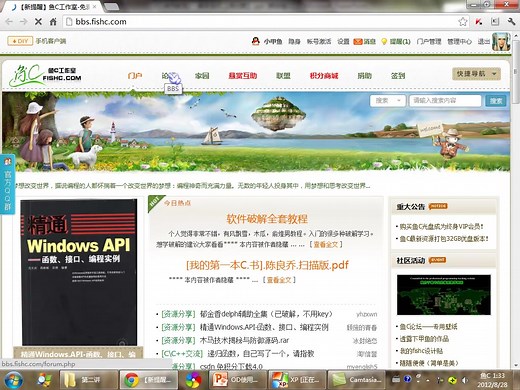The width and height of the screenshot is (520, 390).
Task: Click the search content input field
Action: pos(445,100)
